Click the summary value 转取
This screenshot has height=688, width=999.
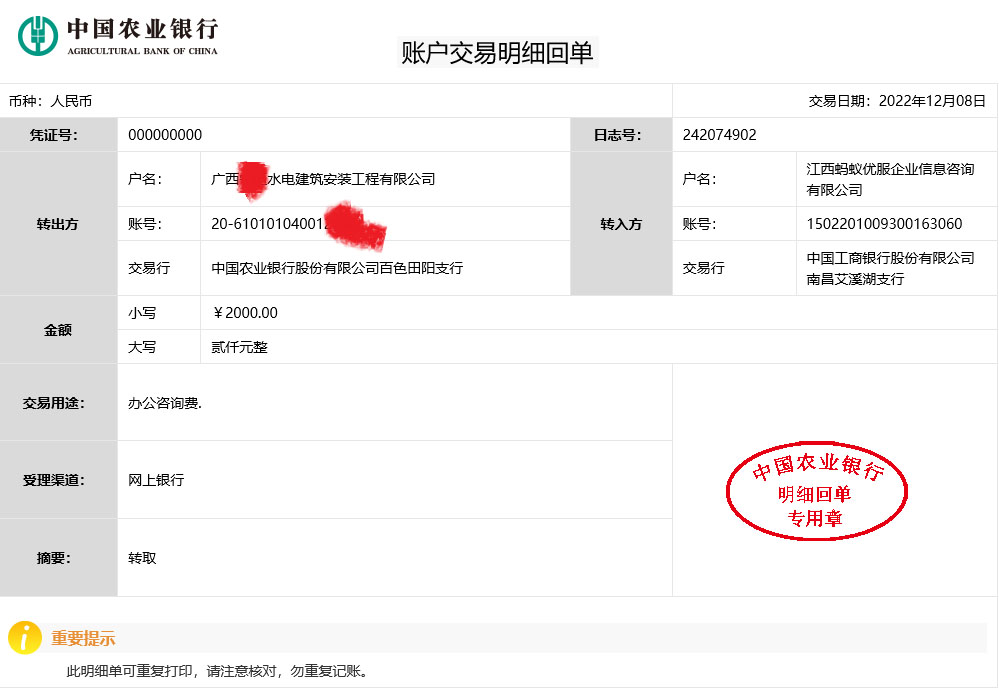pyautogui.click(x=142, y=558)
